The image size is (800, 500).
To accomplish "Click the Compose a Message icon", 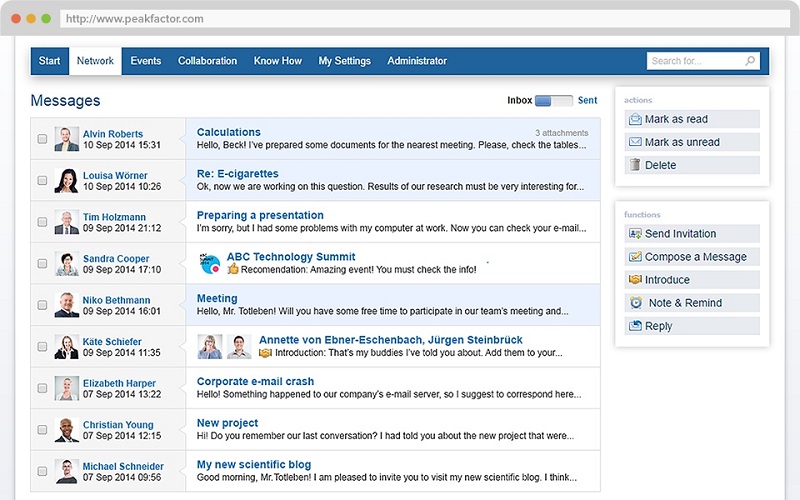I will 635,256.
